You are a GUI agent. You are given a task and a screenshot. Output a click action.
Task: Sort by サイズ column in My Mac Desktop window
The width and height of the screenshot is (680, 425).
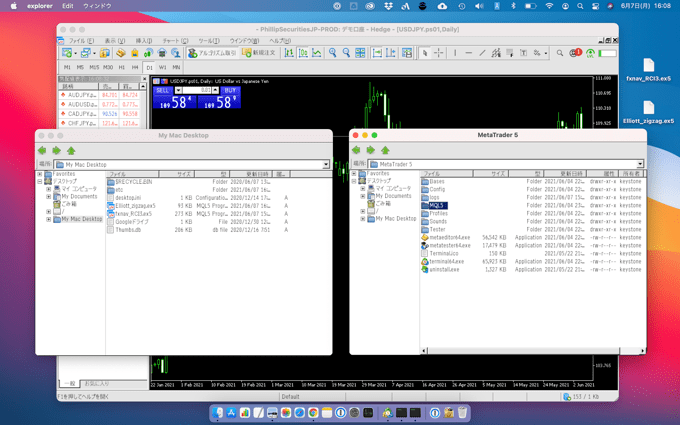click(x=177, y=174)
